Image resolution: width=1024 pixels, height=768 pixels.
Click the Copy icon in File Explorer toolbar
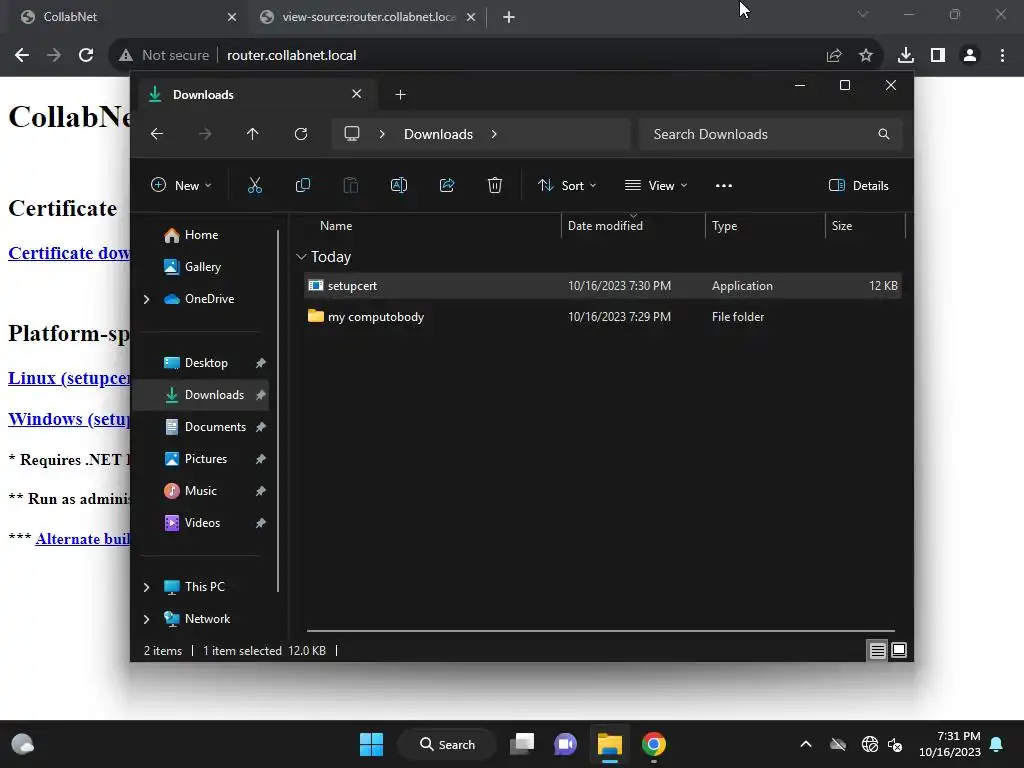(x=302, y=185)
